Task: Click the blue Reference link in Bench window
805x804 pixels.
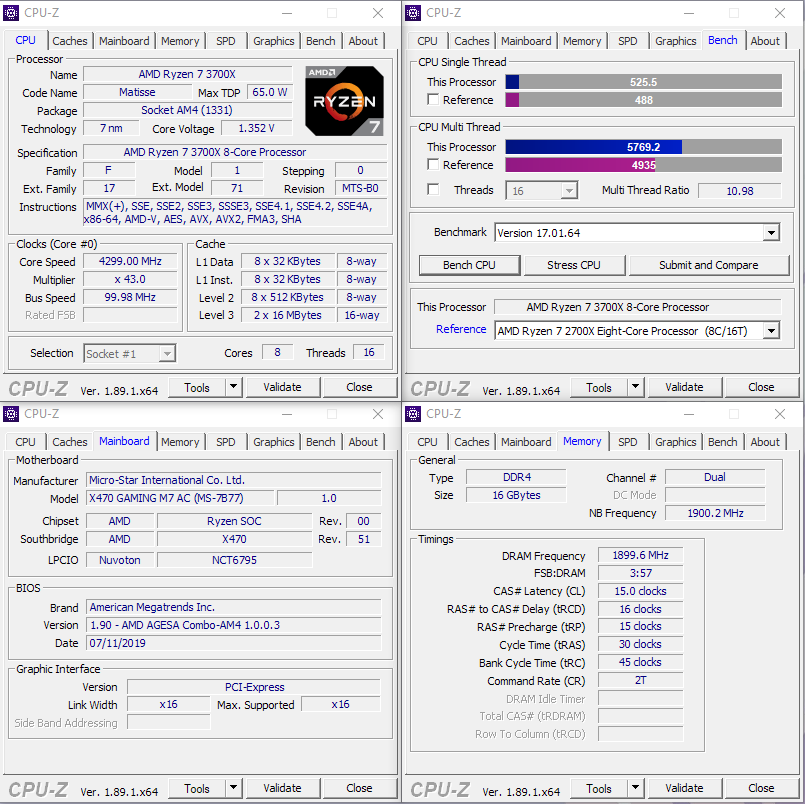Action: point(461,329)
